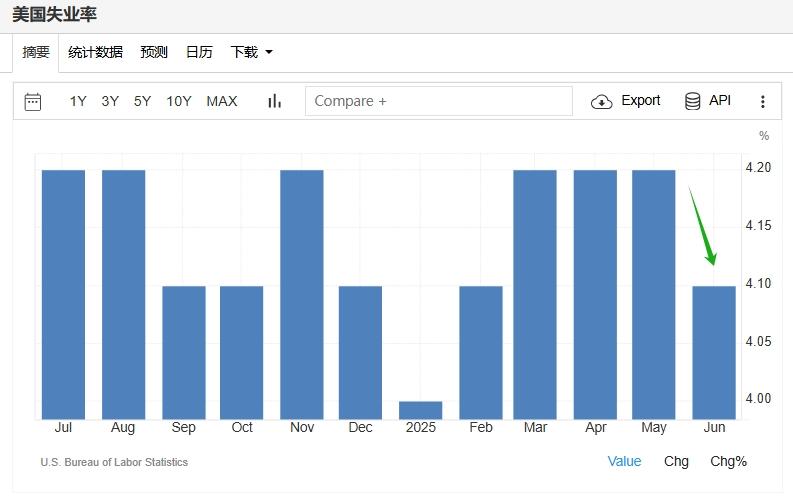The height and width of the screenshot is (503, 793).
Task: Switch chart to Chg view
Action: click(x=676, y=461)
